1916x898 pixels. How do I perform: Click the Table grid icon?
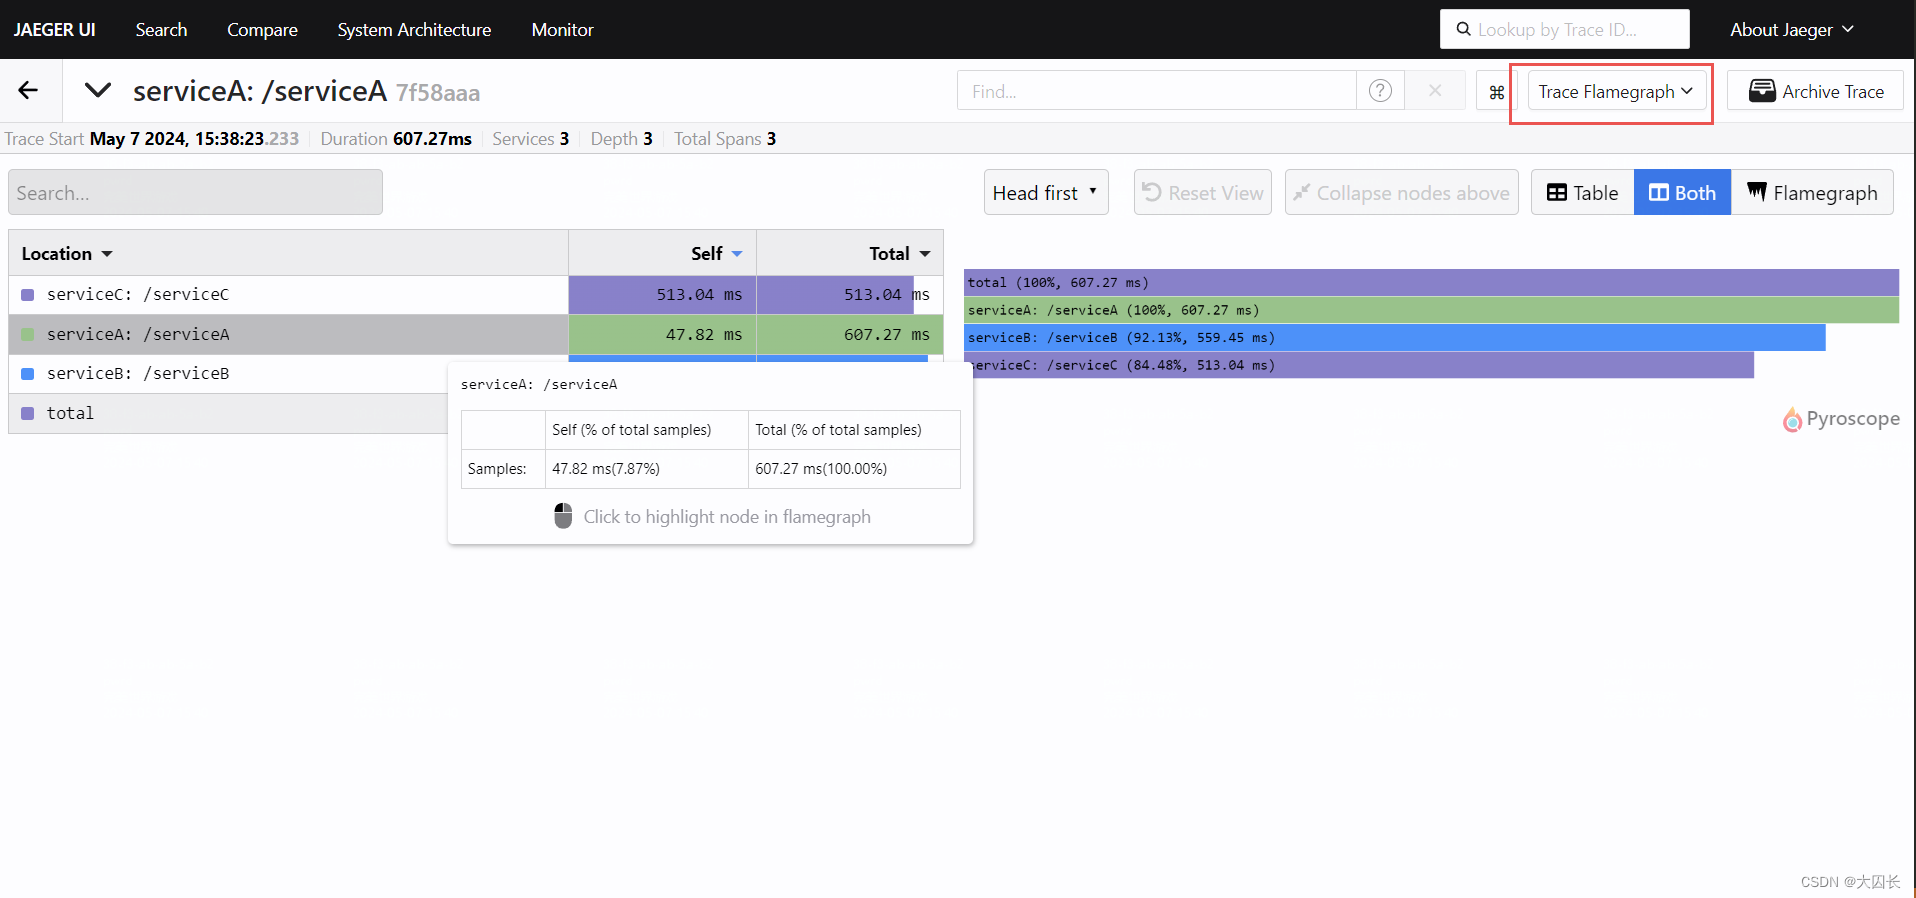(1557, 193)
